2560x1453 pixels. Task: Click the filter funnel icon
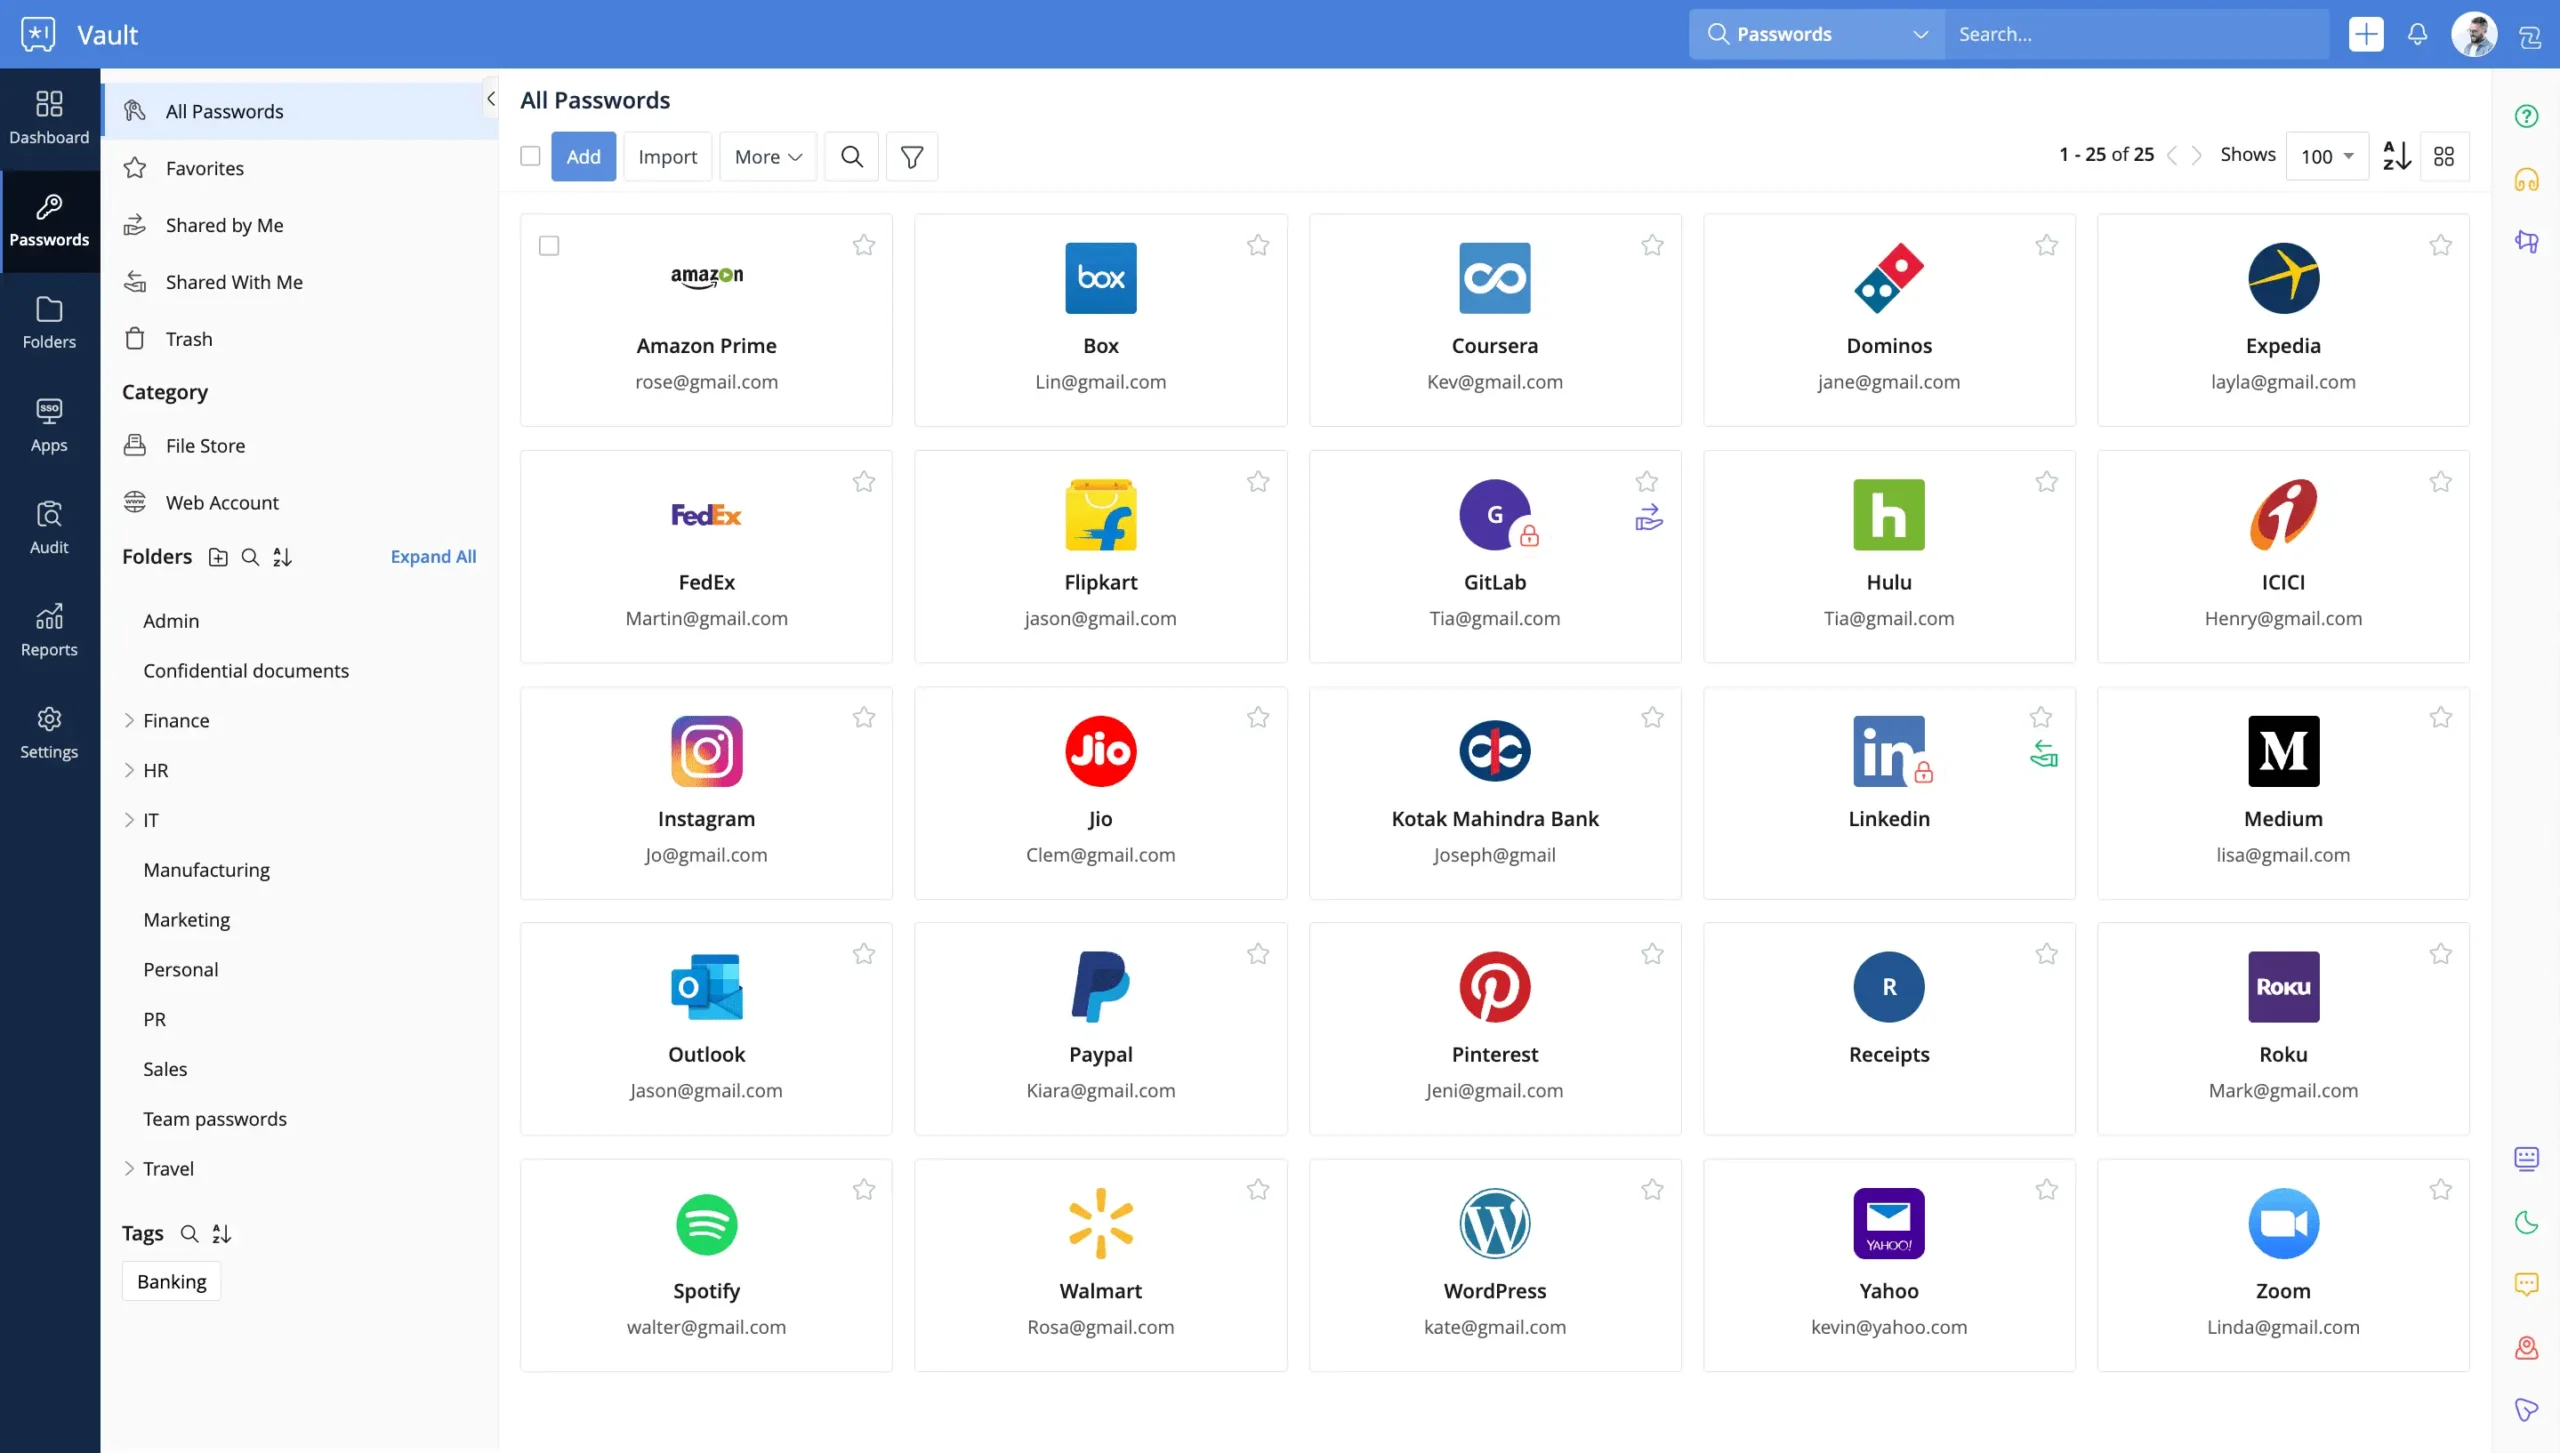pos(911,156)
